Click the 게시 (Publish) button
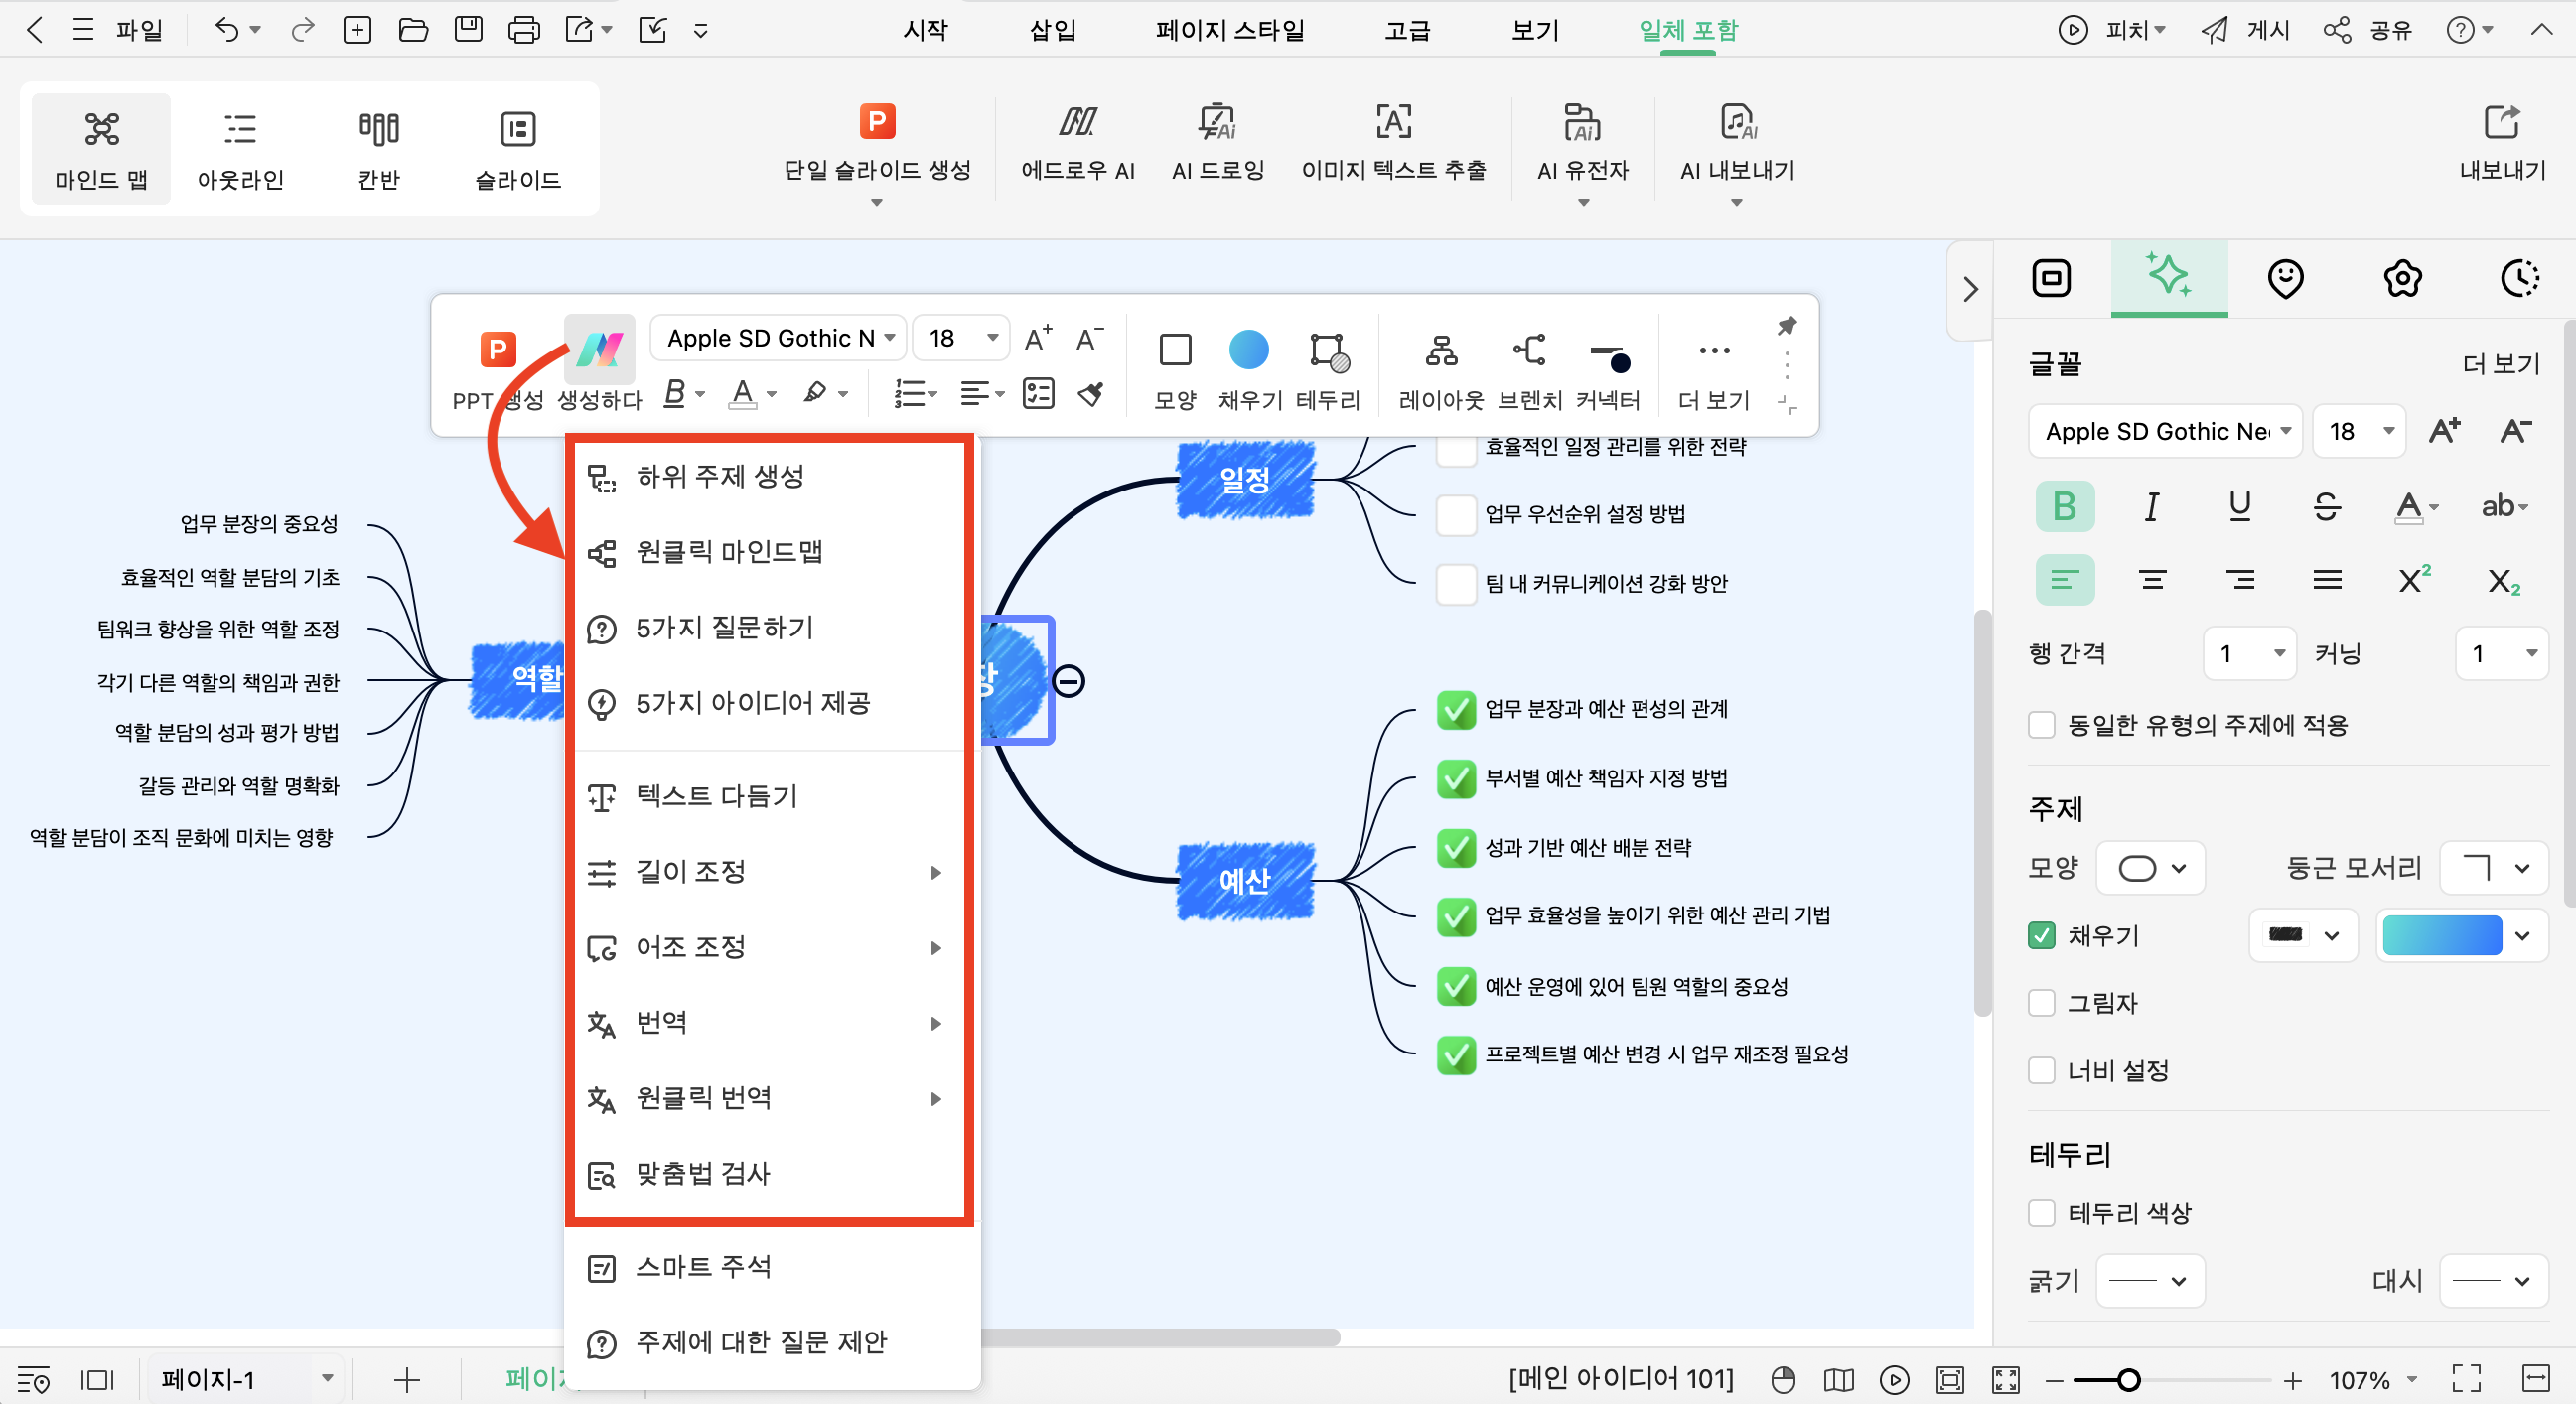The width and height of the screenshot is (2576, 1404). point(2246,30)
